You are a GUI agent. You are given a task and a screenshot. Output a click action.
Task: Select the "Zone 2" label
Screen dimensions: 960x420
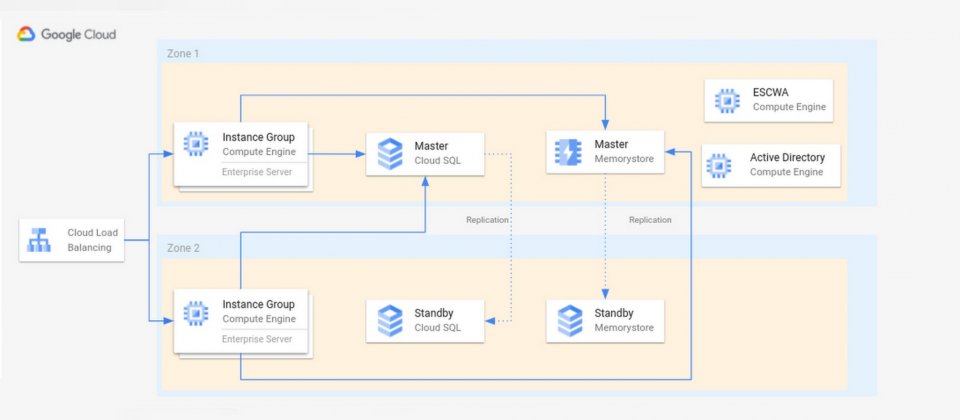[182, 248]
